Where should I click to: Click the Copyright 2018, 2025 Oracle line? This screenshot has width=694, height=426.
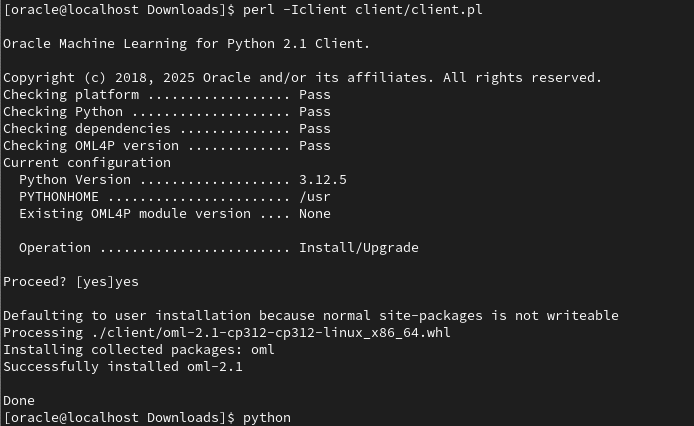[302, 77]
